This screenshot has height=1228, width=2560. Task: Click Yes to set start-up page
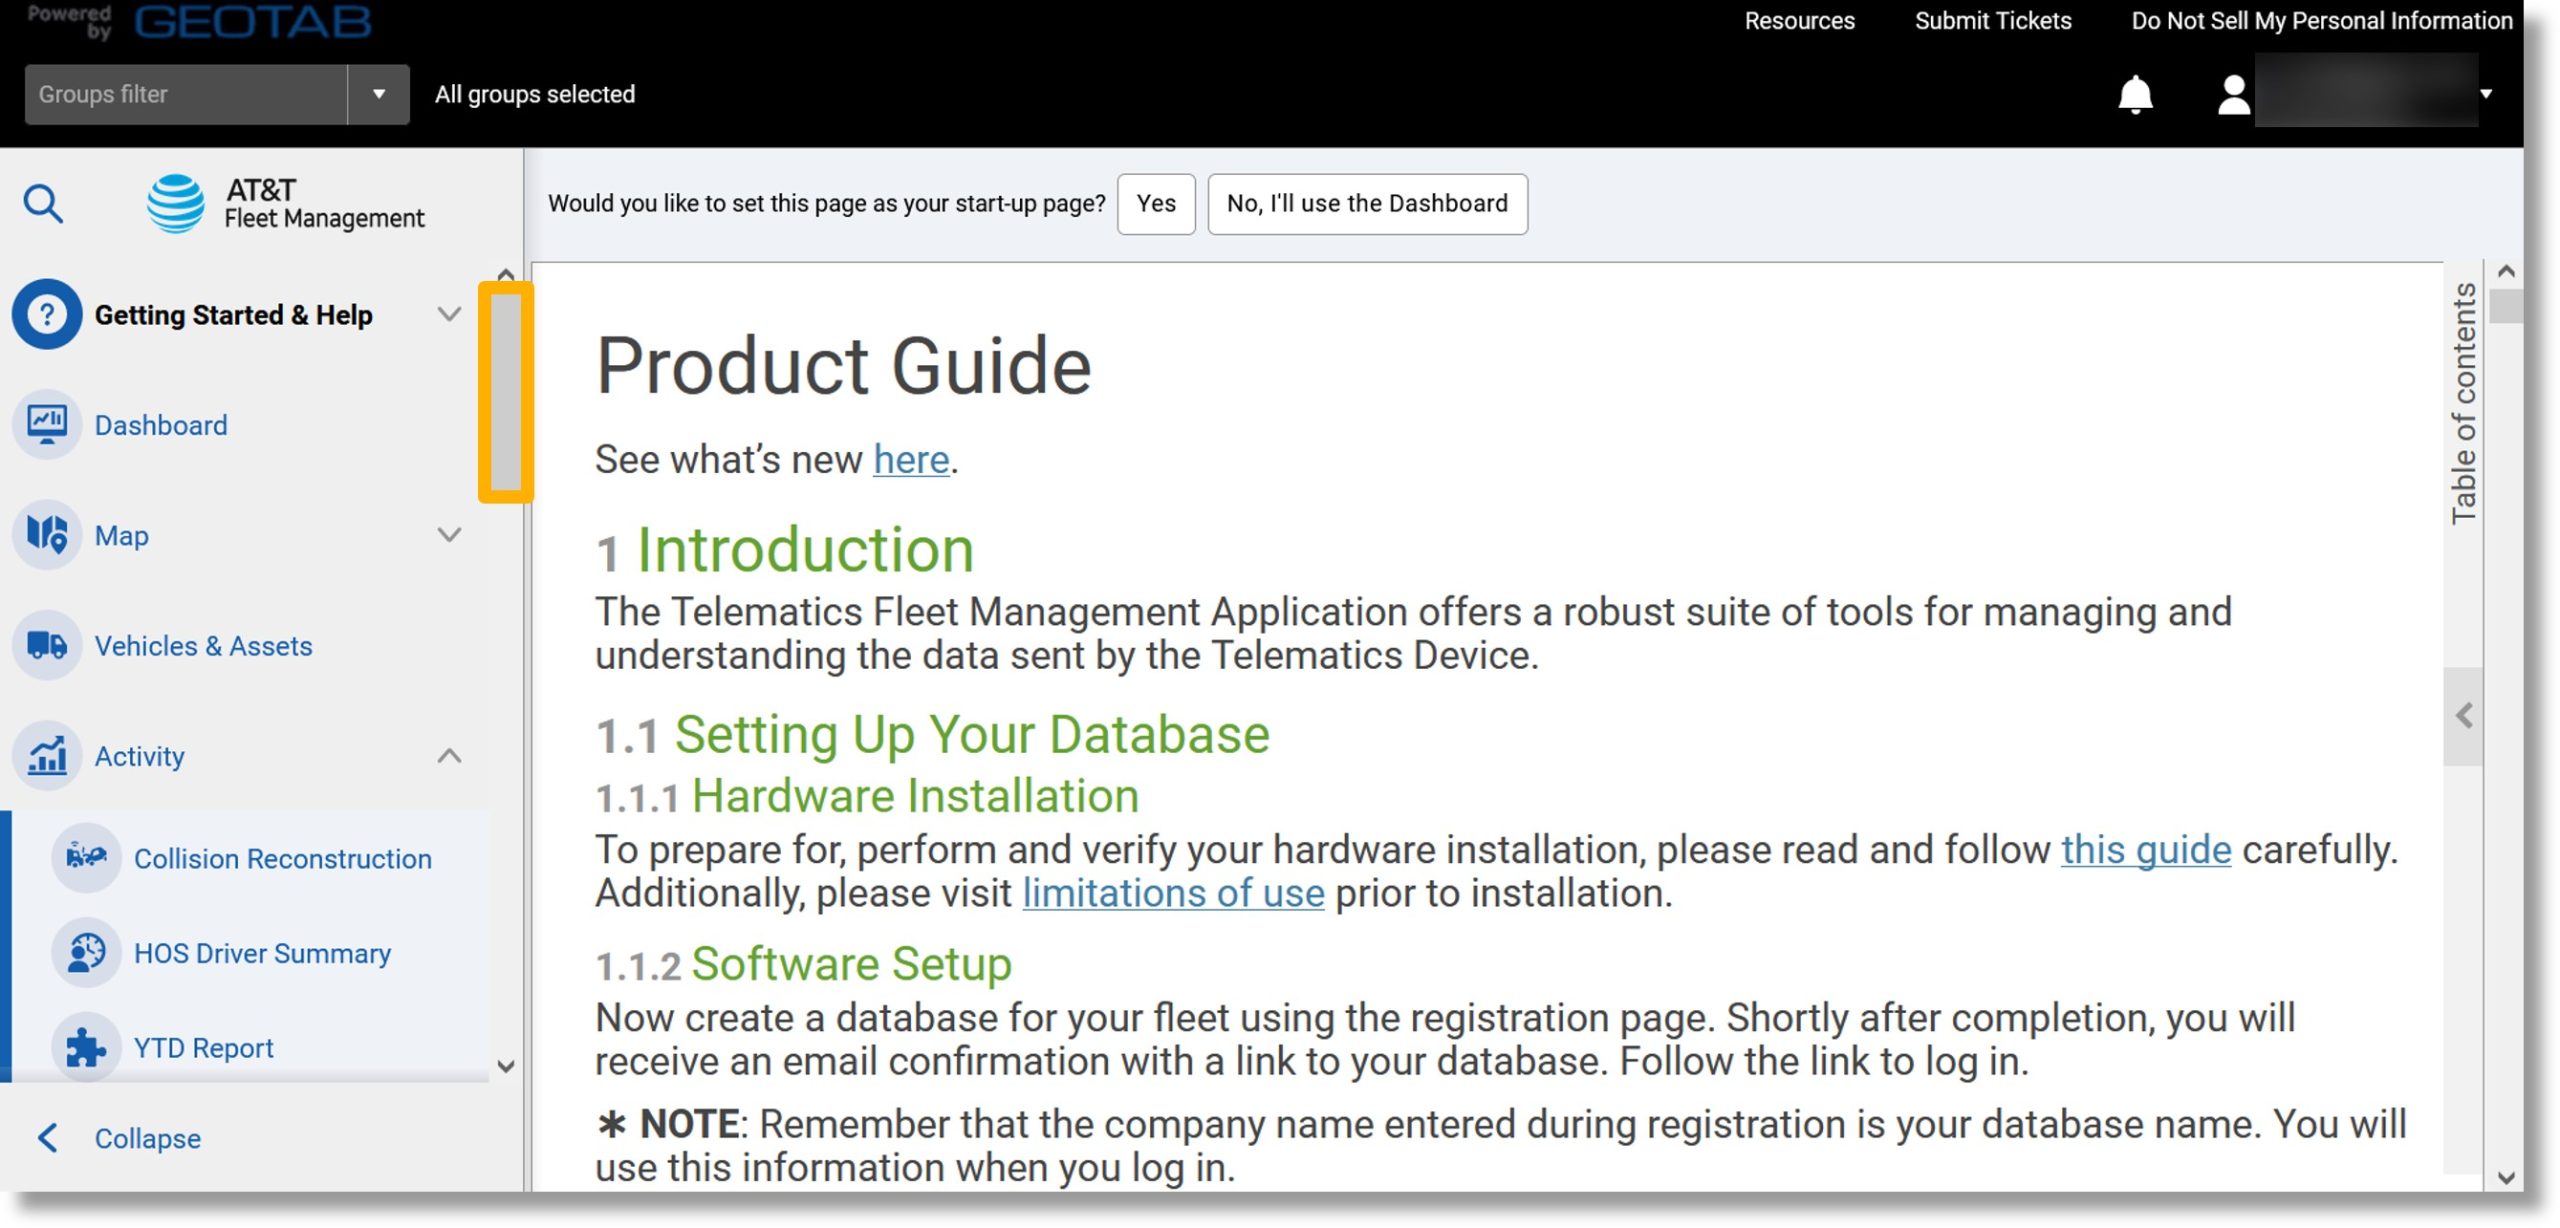click(1155, 204)
